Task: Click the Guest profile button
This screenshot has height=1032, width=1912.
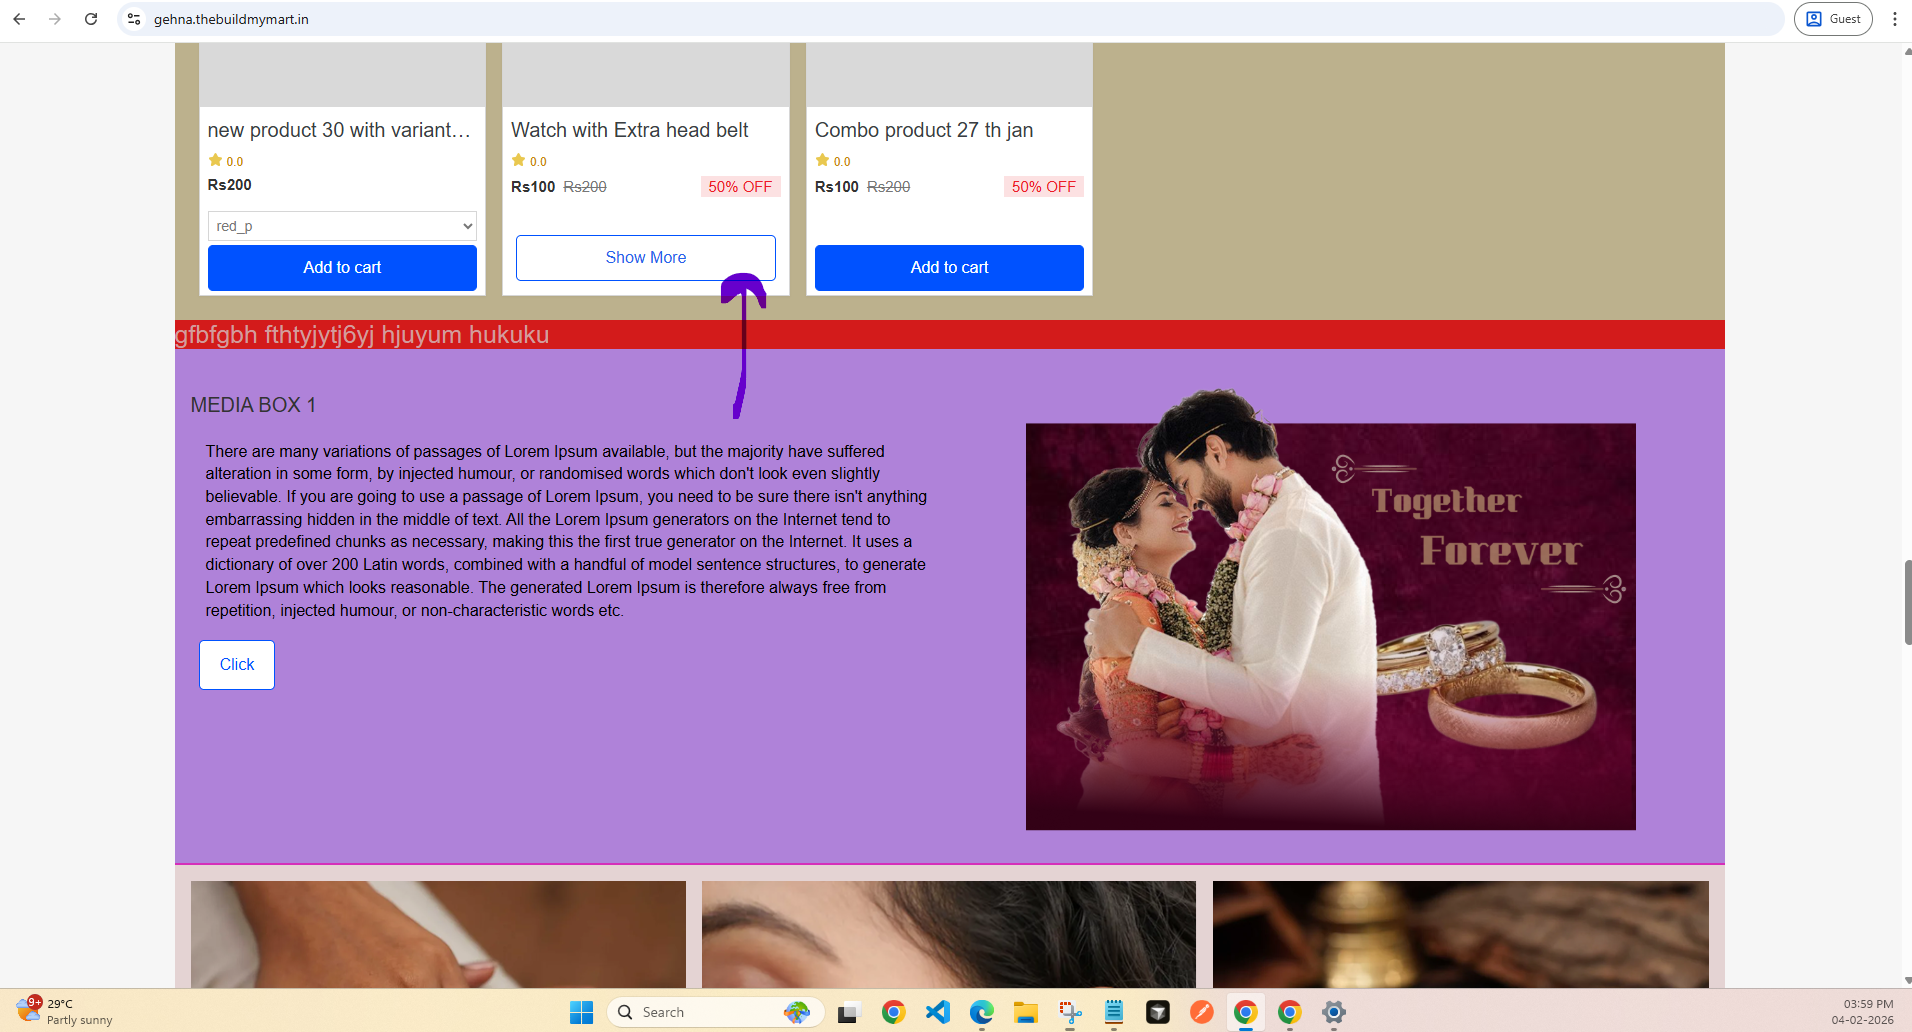Action: pyautogui.click(x=1833, y=19)
